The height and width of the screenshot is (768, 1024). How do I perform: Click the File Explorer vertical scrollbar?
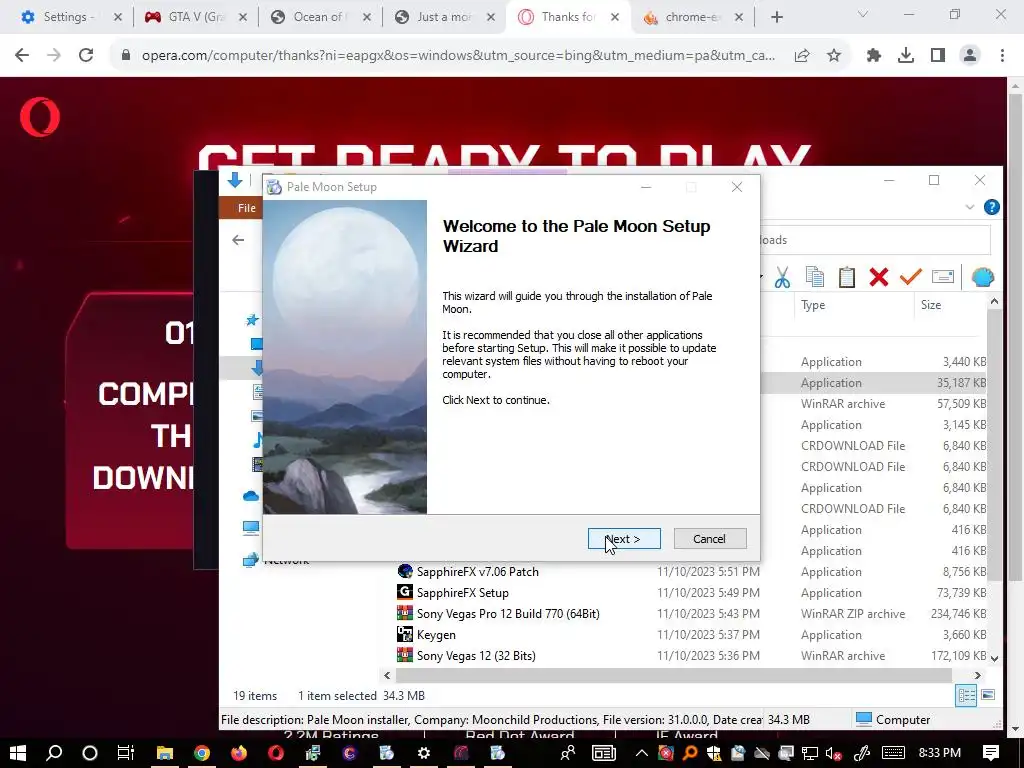[x=994, y=444]
